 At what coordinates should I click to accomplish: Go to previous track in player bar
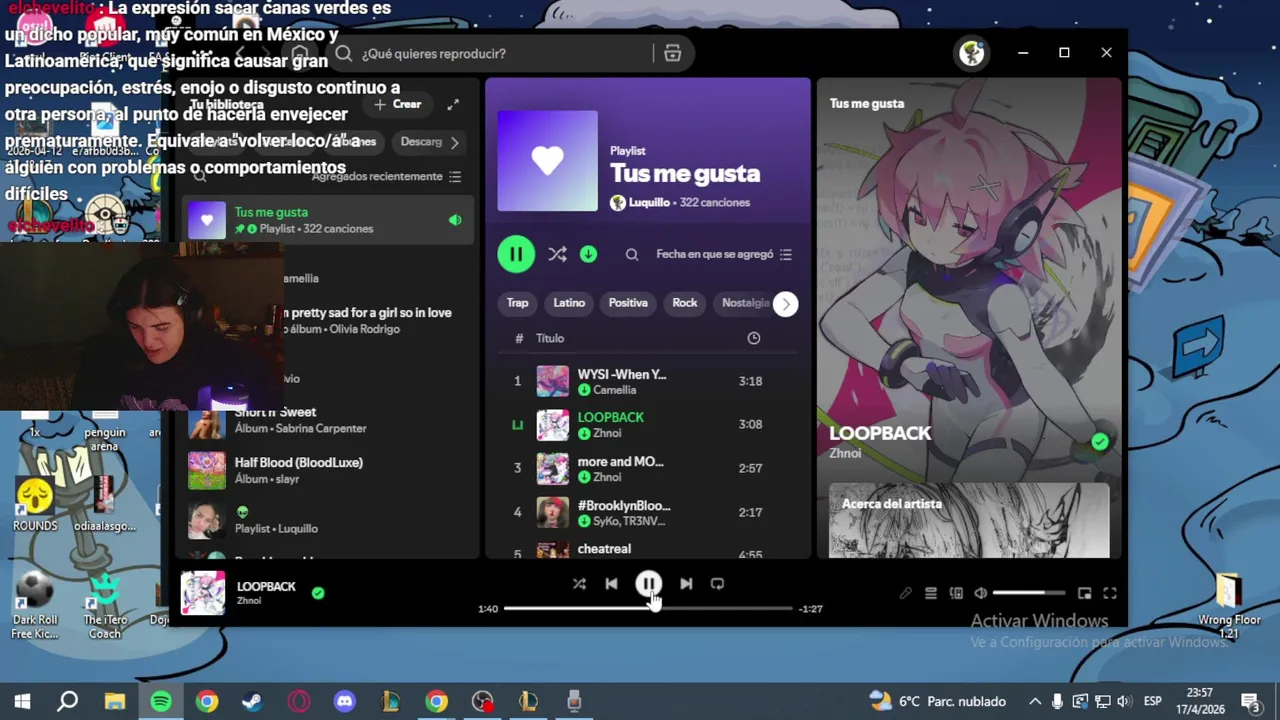pyautogui.click(x=611, y=584)
